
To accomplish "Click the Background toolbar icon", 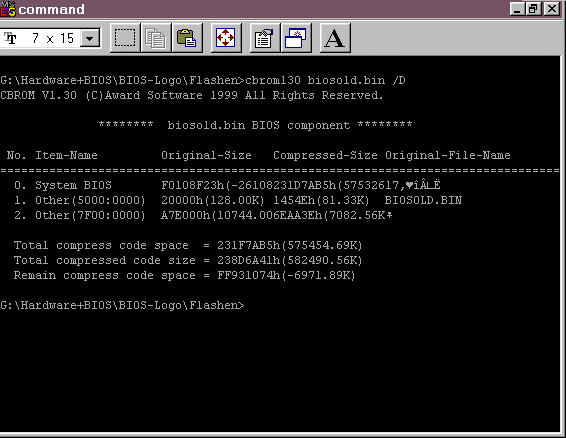I will [x=296, y=38].
